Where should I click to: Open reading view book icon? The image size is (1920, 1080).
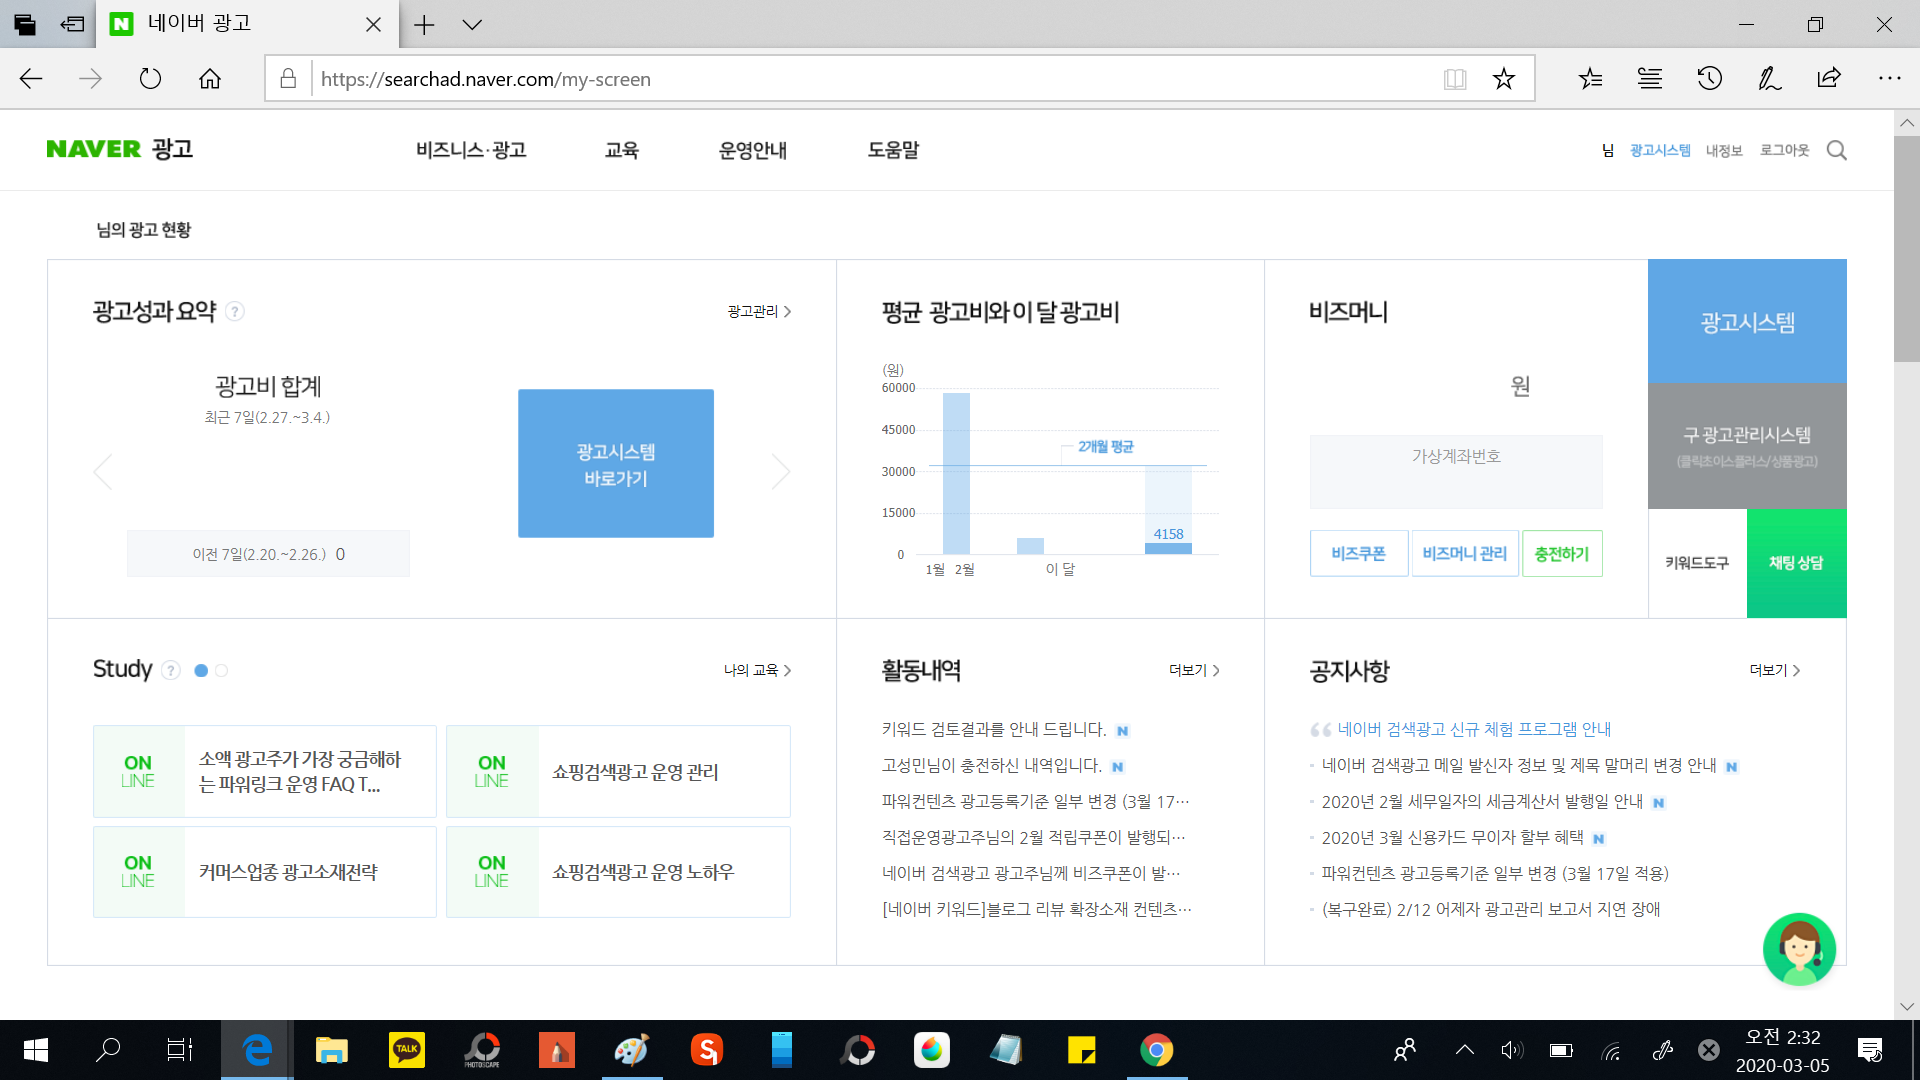pyautogui.click(x=1455, y=79)
